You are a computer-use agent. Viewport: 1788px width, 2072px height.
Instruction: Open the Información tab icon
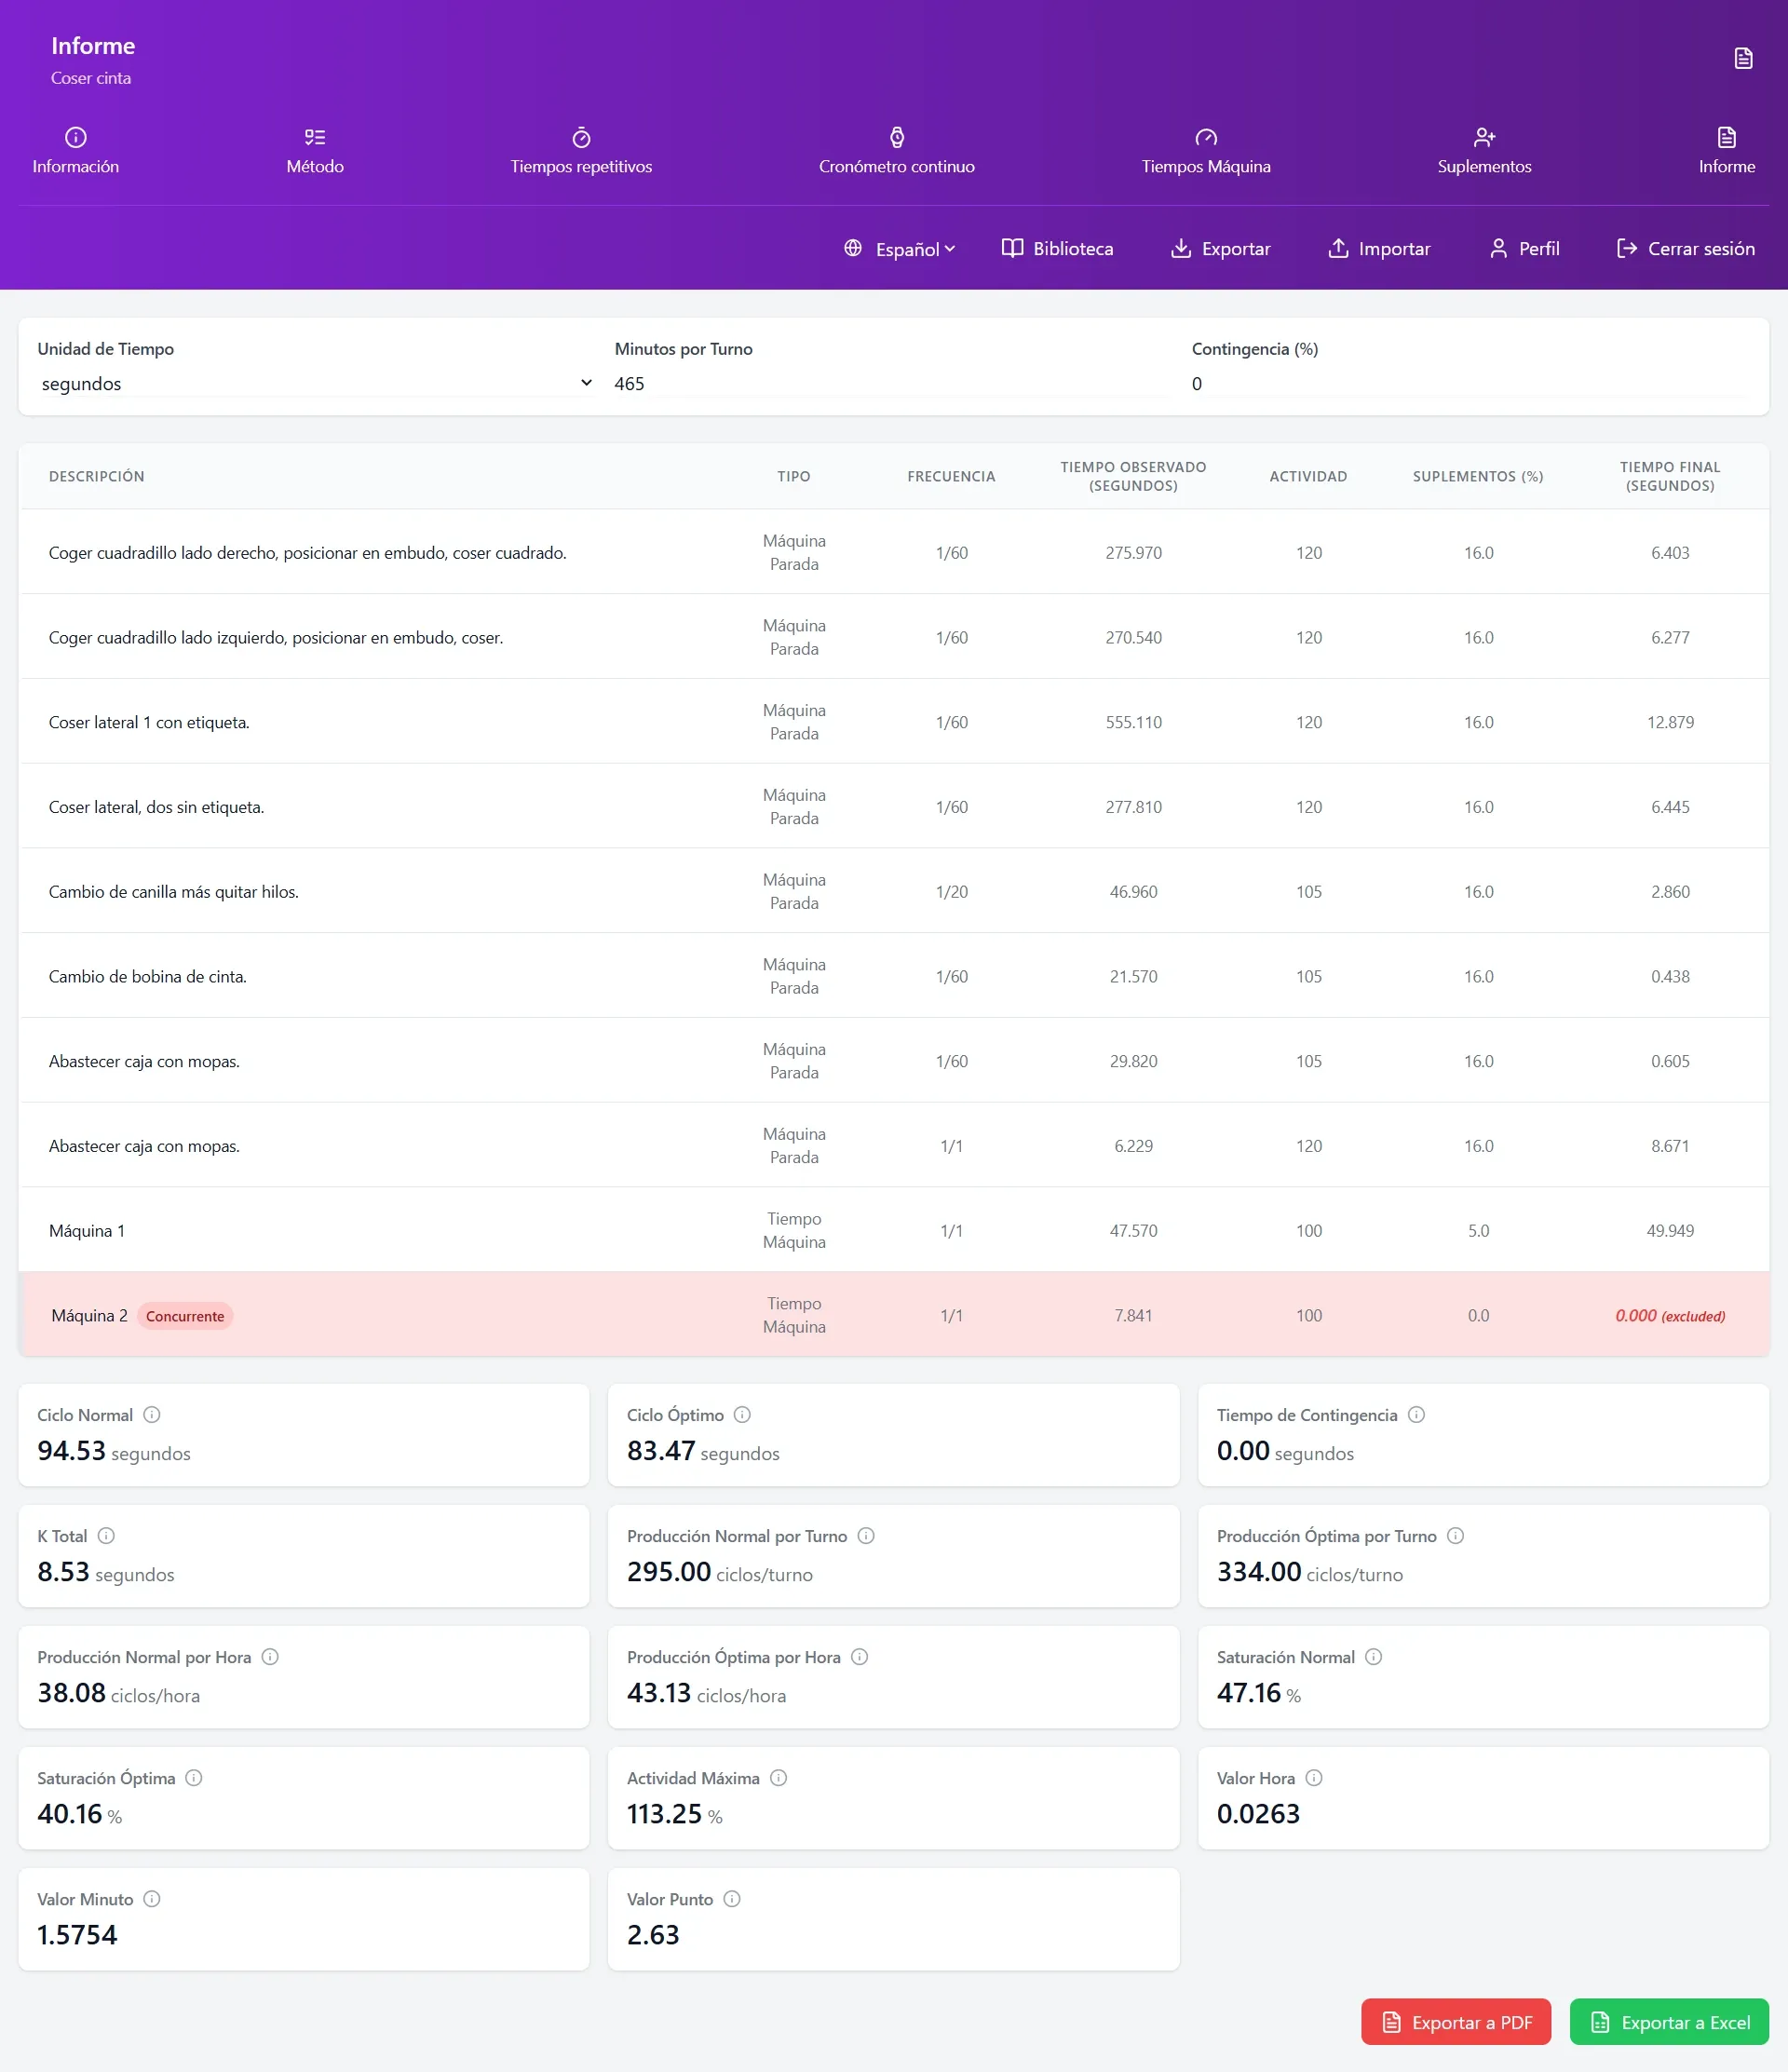tap(76, 137)
